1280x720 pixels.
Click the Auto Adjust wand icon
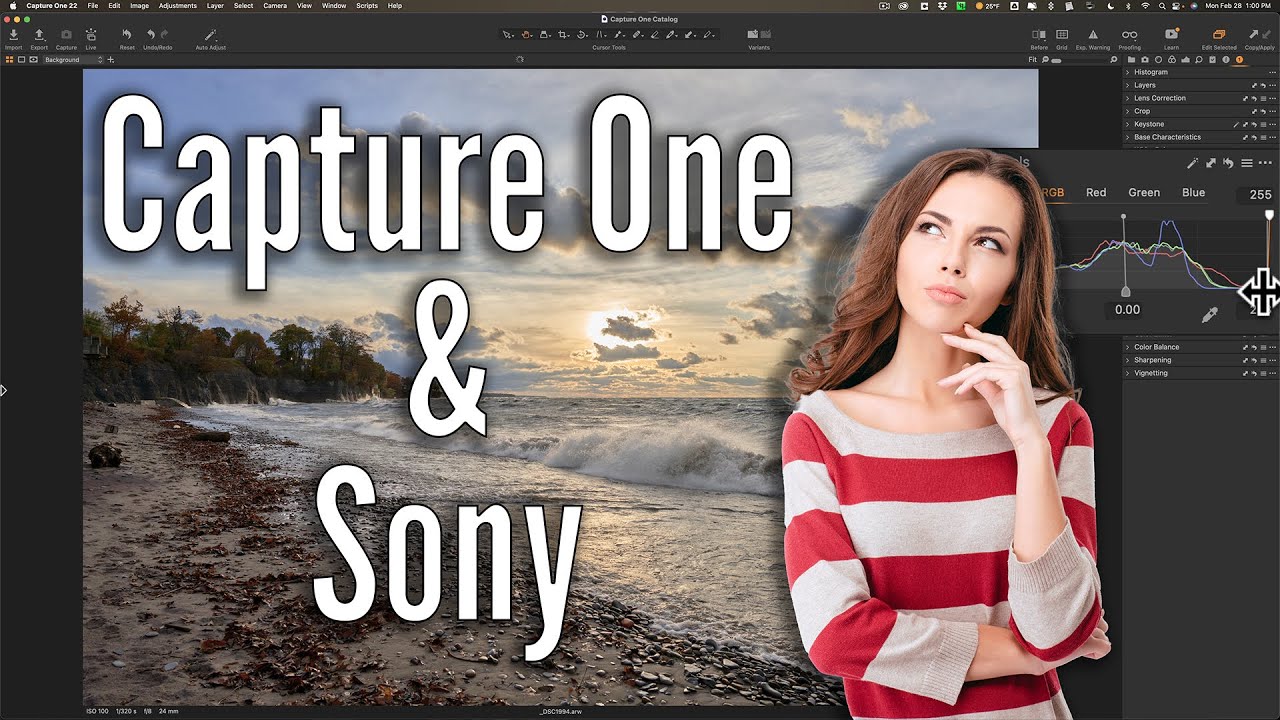coord(210,35)
